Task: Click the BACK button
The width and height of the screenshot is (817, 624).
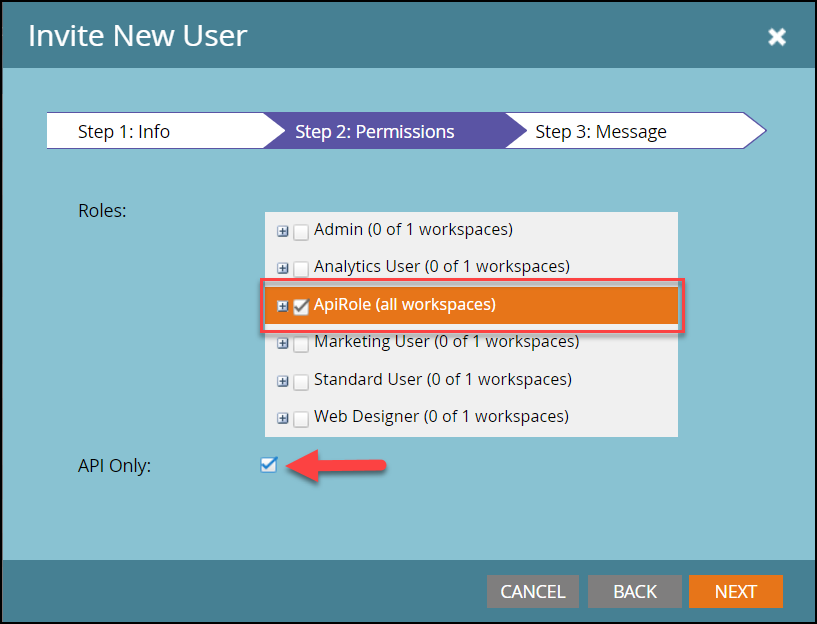Action: point(635,591)
